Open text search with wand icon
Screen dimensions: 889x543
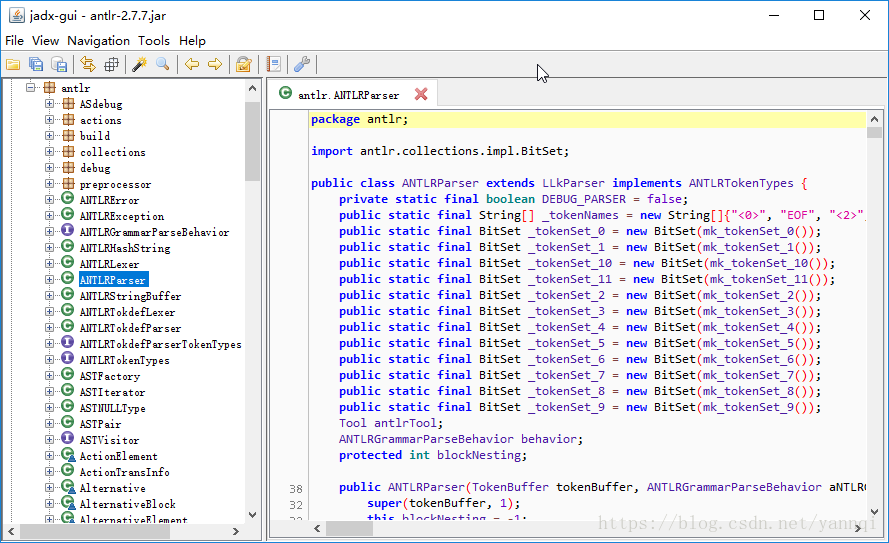140,65
